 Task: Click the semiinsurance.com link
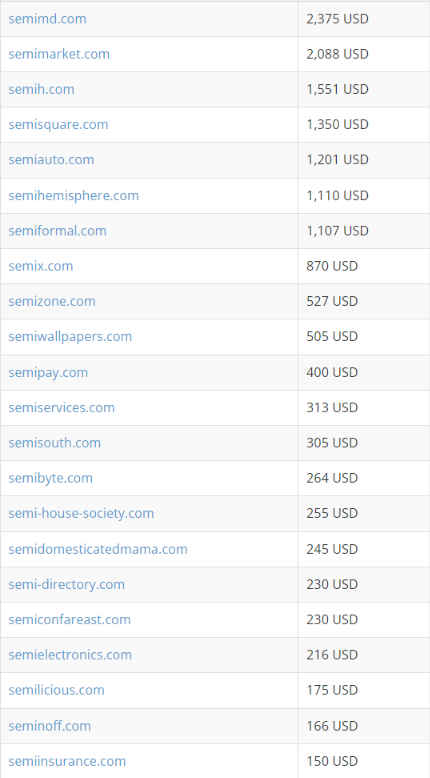point(67,761)
